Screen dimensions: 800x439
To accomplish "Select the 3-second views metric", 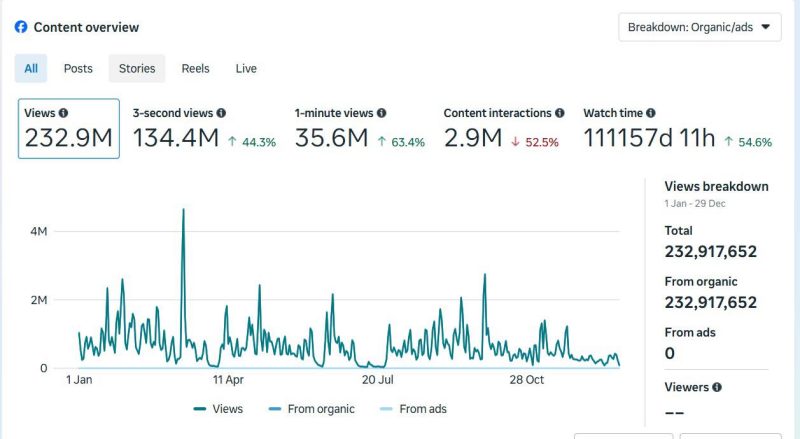I will (x=204, y=129).
